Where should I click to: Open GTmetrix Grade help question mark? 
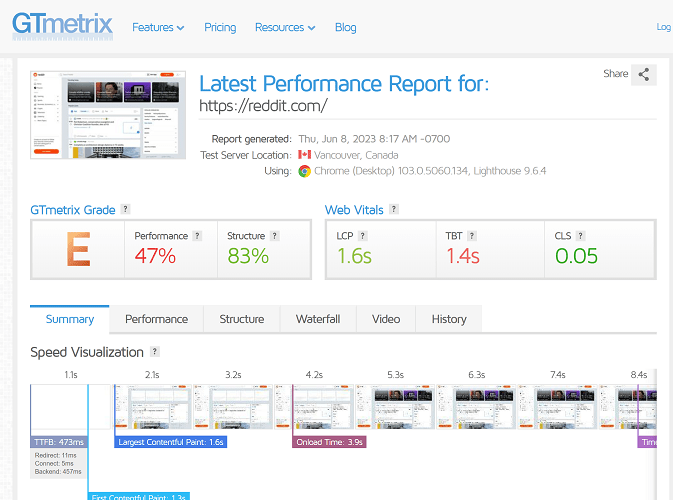[125, 209]
